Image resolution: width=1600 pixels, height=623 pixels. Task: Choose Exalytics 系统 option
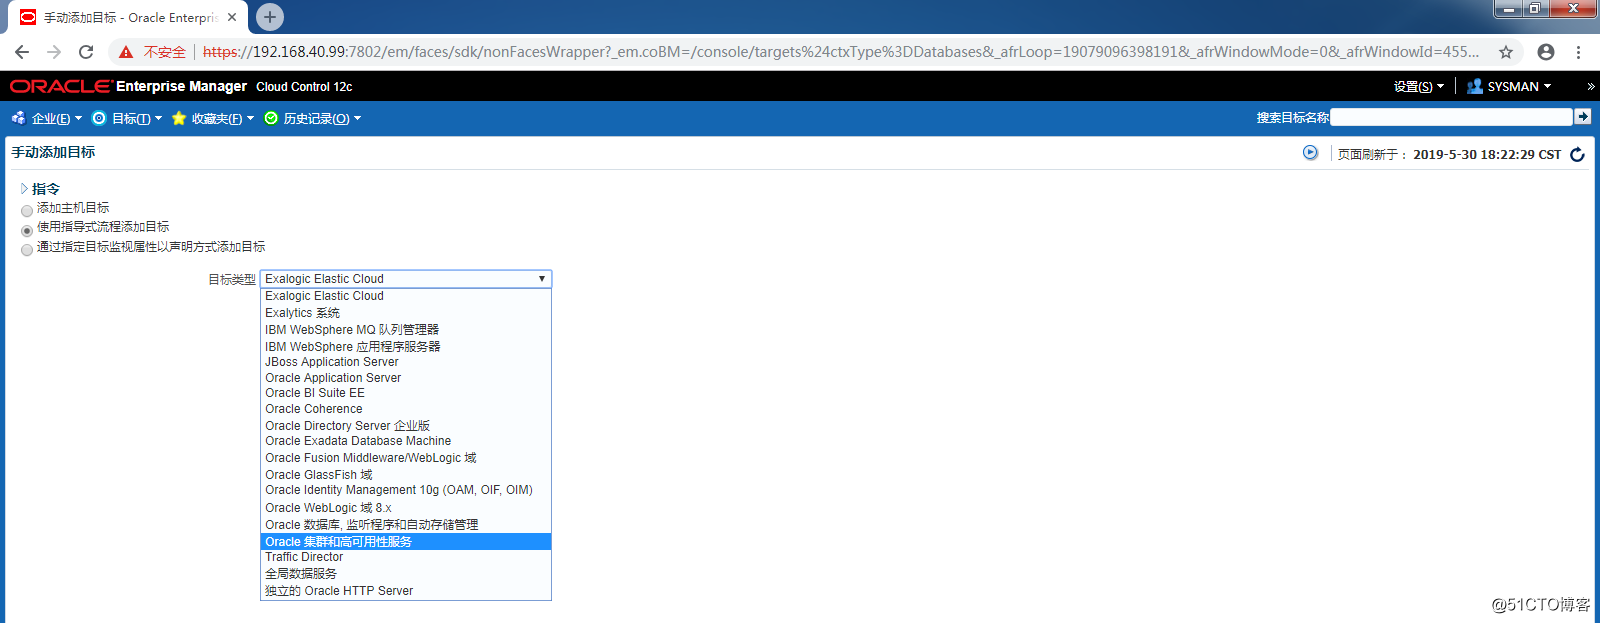406,313
